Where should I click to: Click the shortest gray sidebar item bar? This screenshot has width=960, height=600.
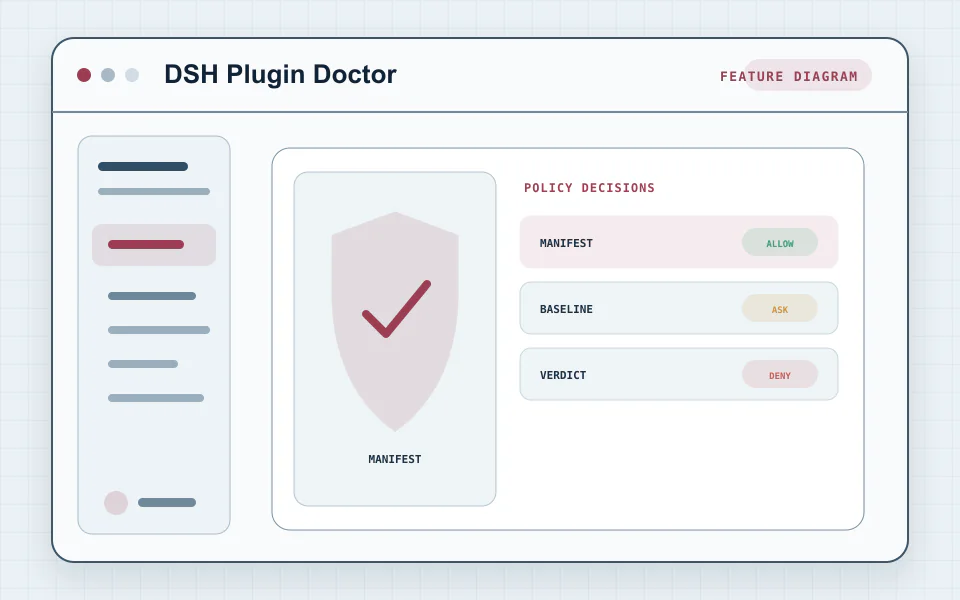click(143, 364)
